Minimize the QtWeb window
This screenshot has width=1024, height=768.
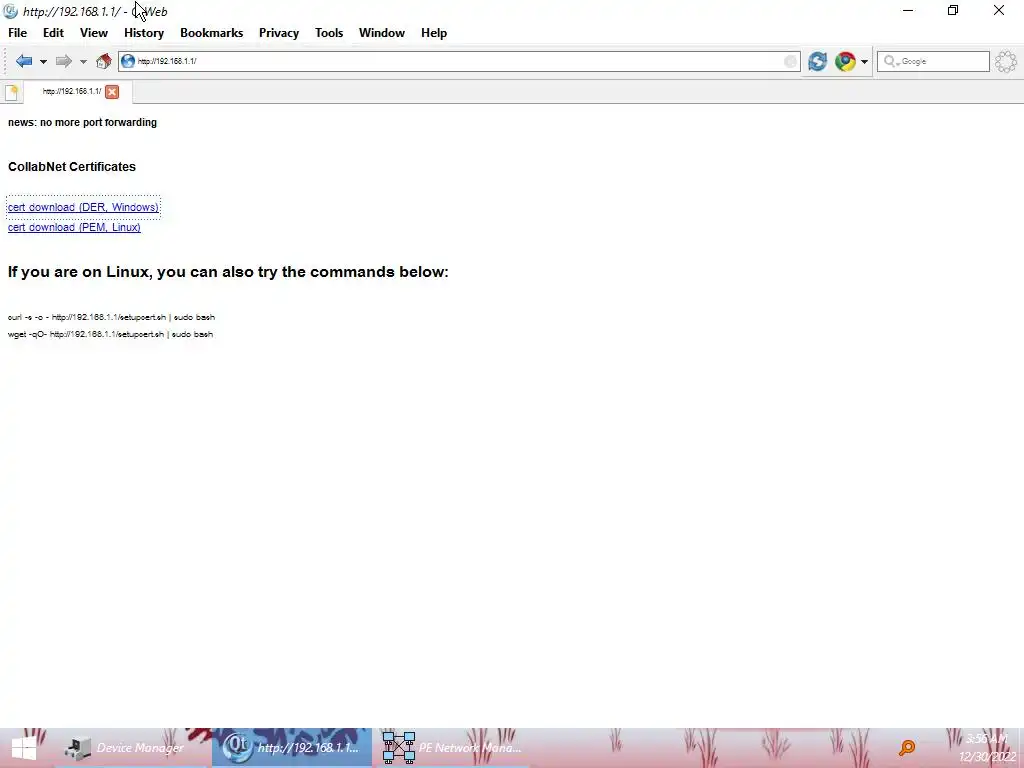908,10
